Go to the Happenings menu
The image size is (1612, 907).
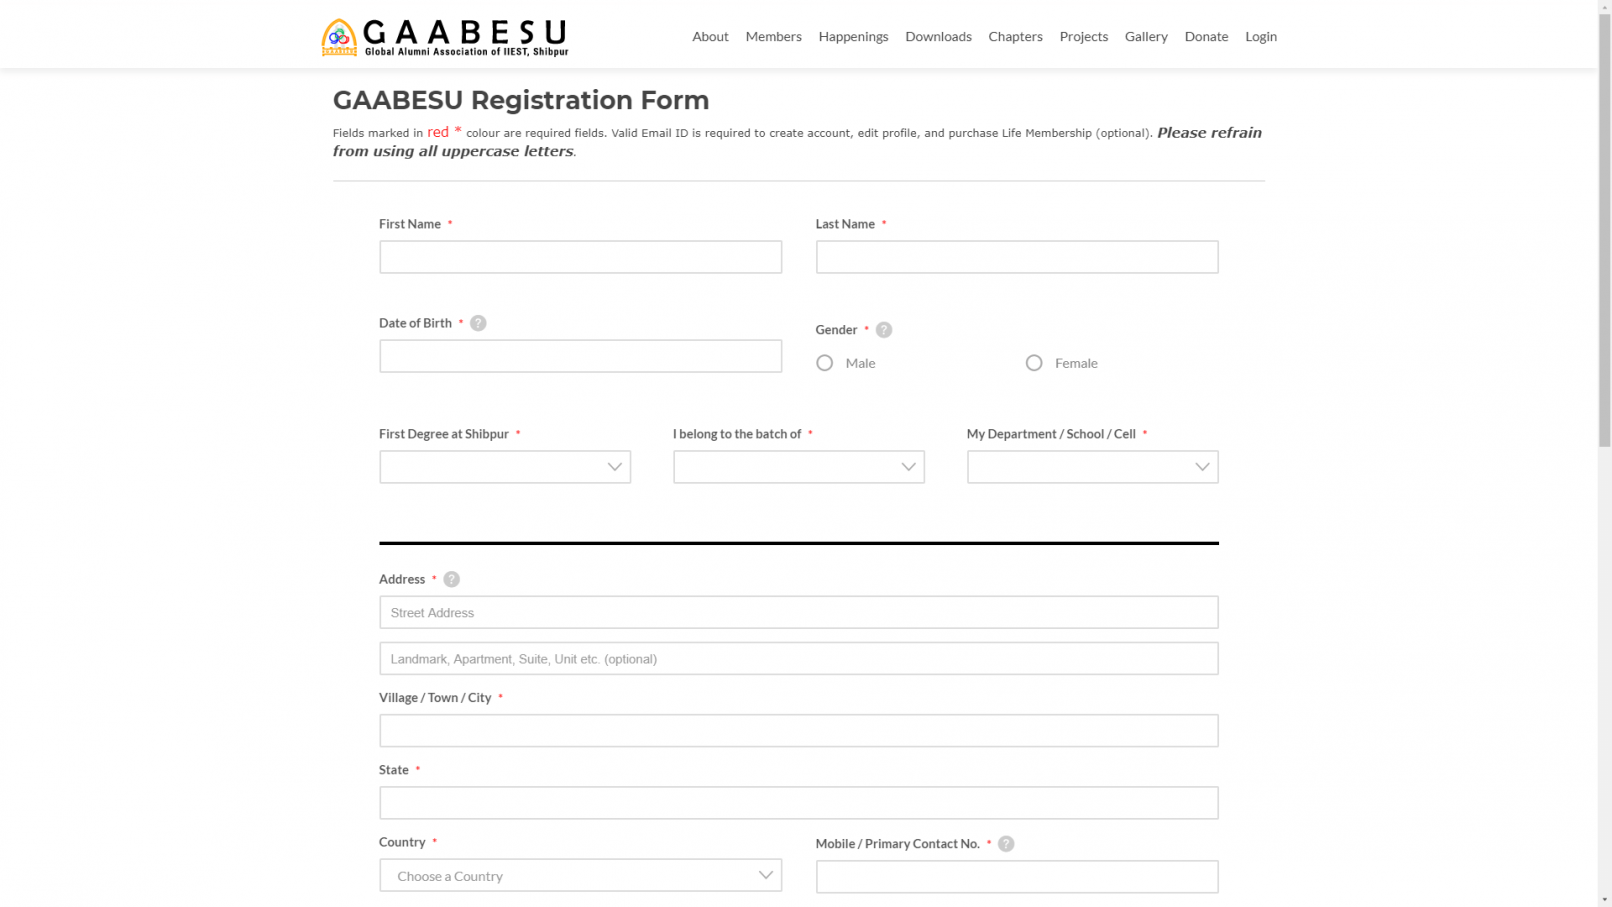tap(853, 37)
